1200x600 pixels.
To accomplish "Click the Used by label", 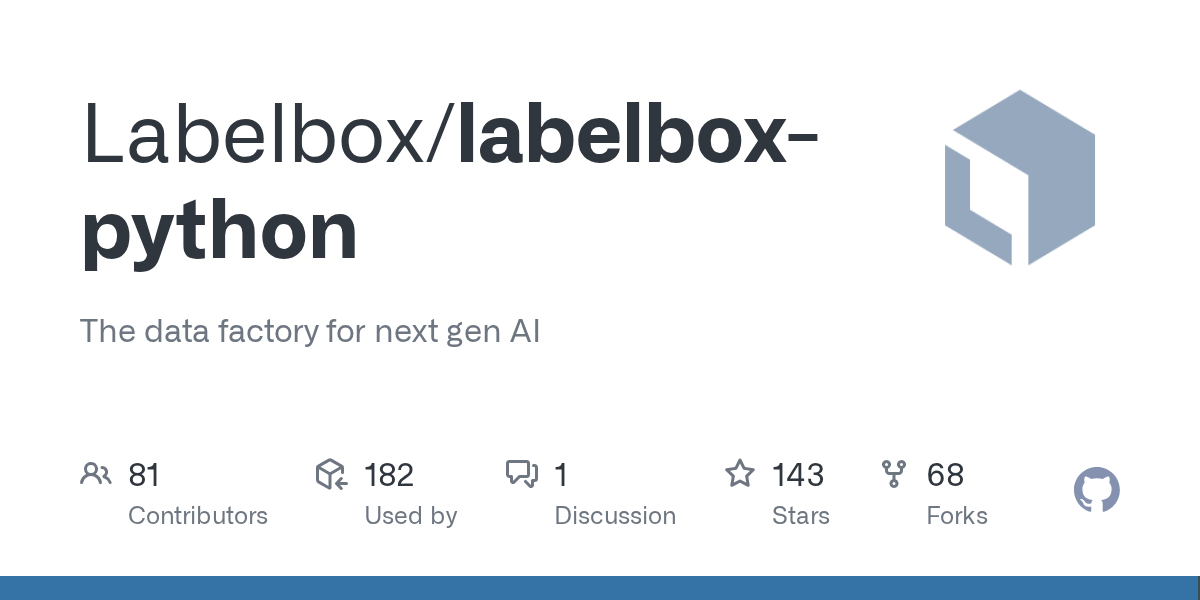I will [x=411, y=516].
